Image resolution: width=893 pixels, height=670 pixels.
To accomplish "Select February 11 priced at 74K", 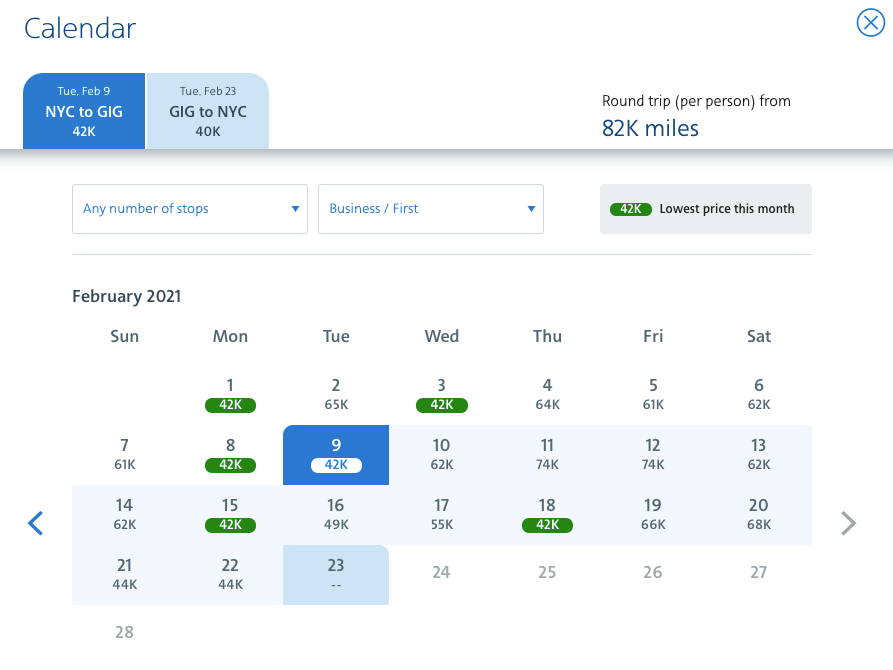I will [547, 454].
